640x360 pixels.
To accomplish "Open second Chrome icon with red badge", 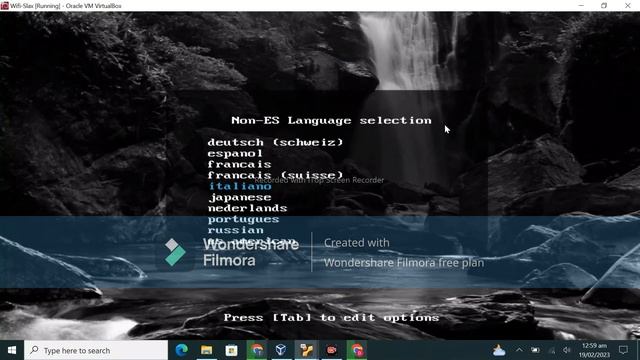I will click(x=357, y=350).
